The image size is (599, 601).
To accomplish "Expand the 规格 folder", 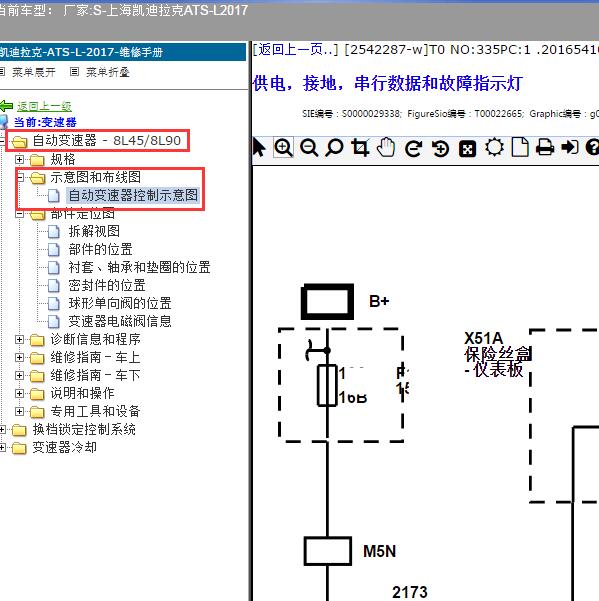I will [x=20, y=159].
